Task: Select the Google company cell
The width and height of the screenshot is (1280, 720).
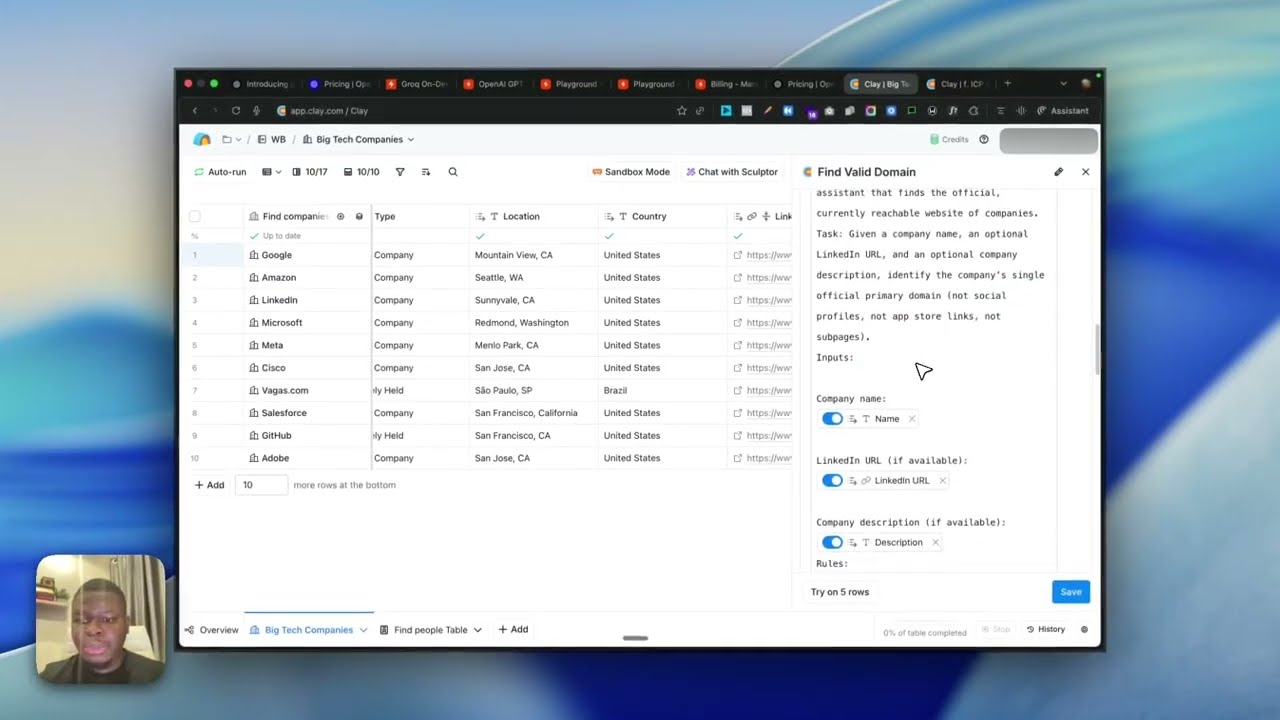Action: pyautogui.click(x=307, y=255)
